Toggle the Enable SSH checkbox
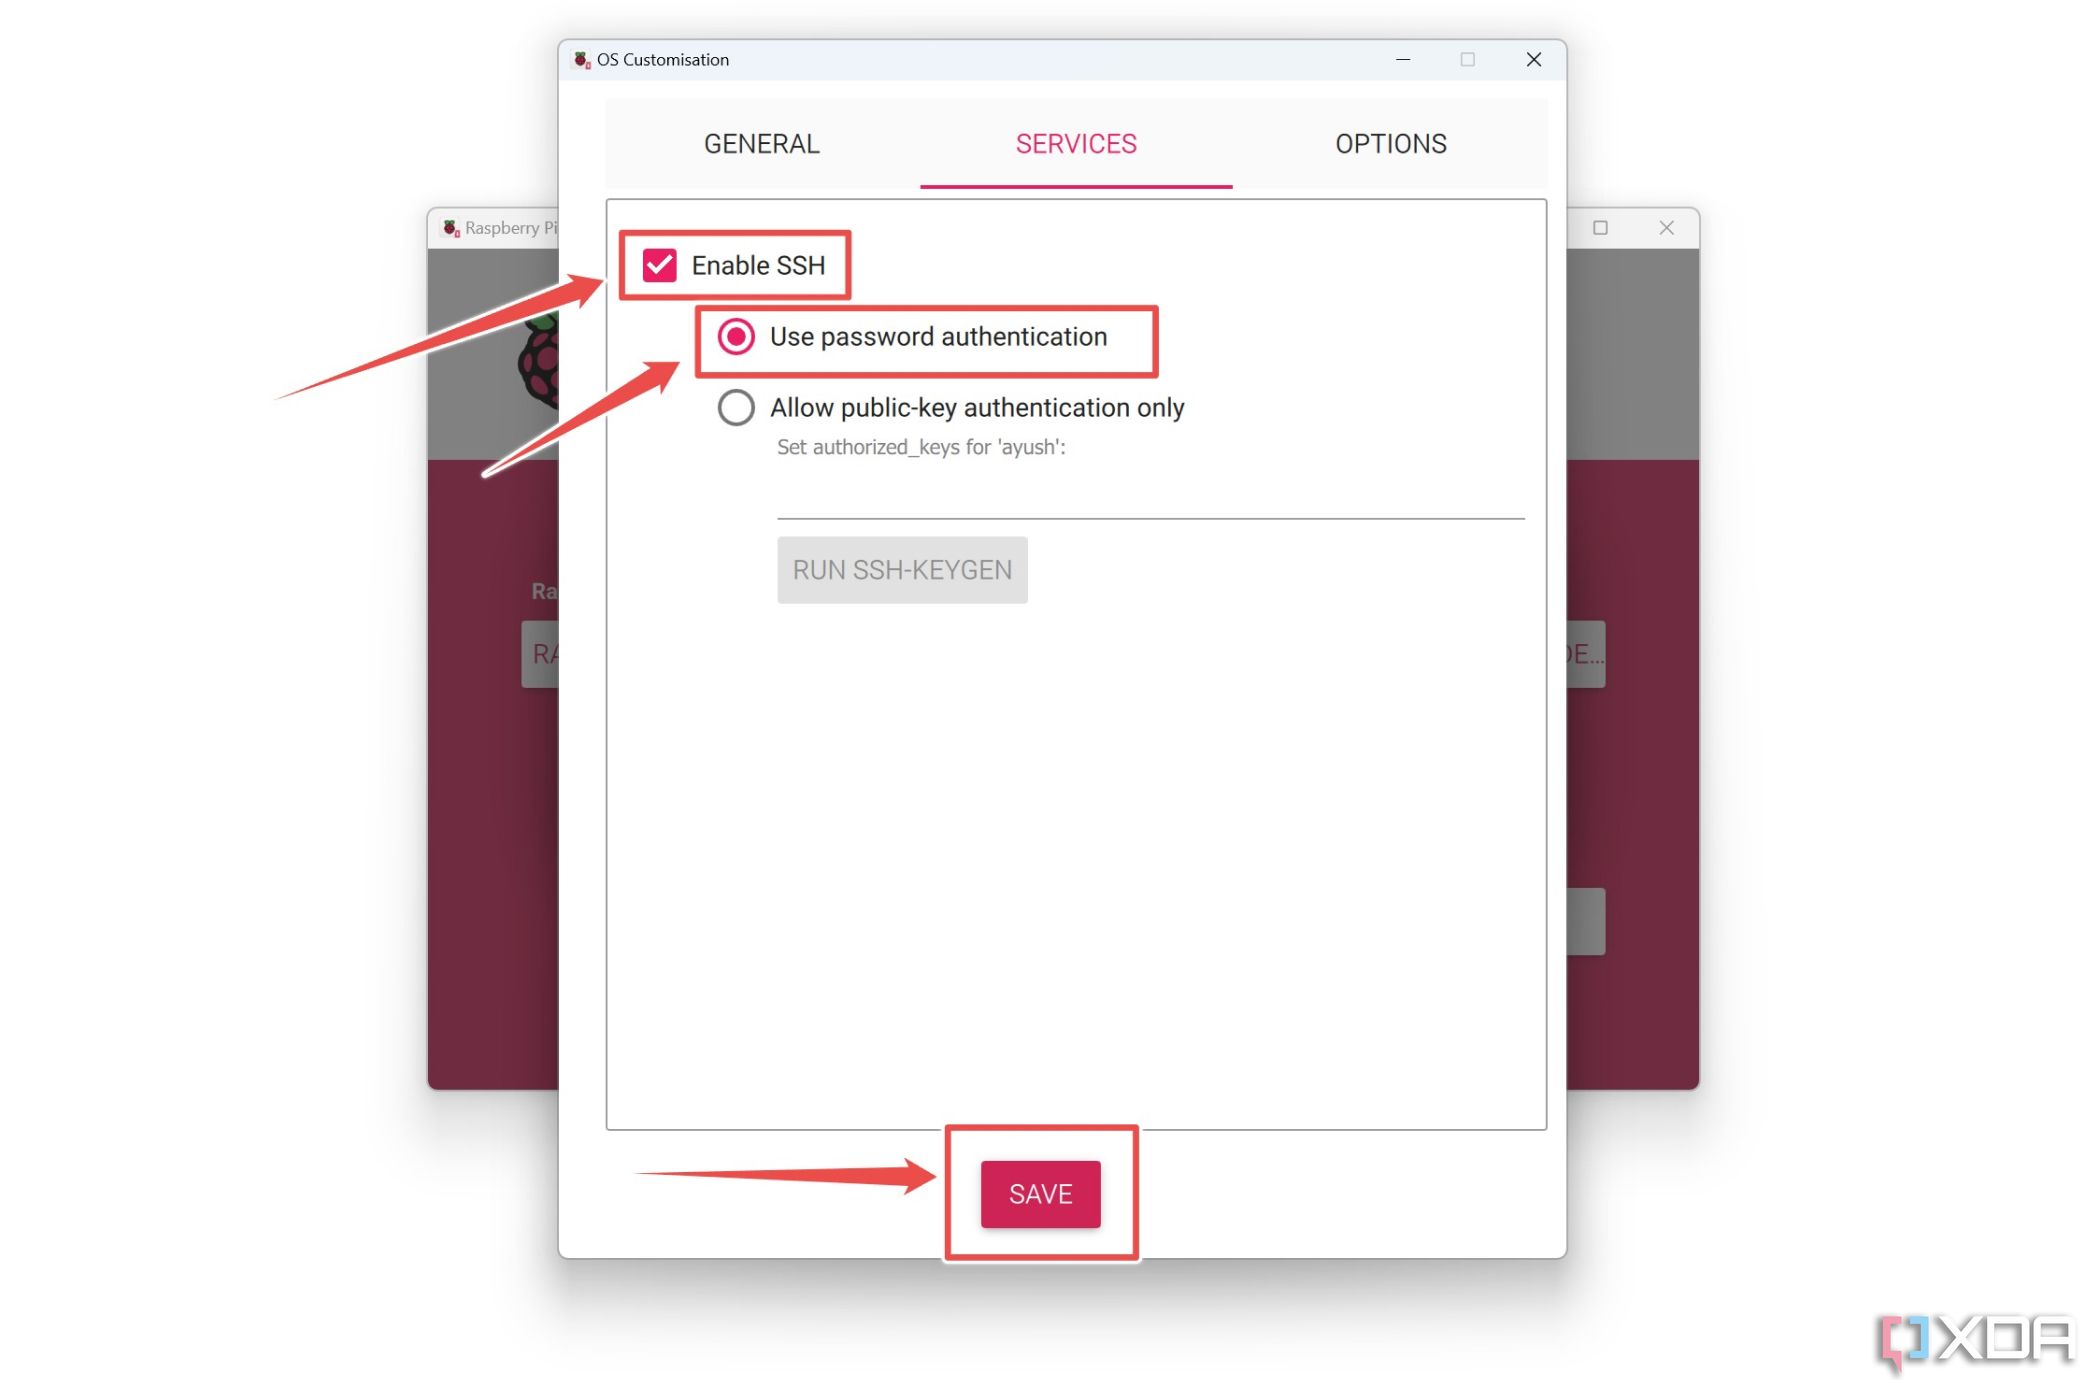 [658, 264]
